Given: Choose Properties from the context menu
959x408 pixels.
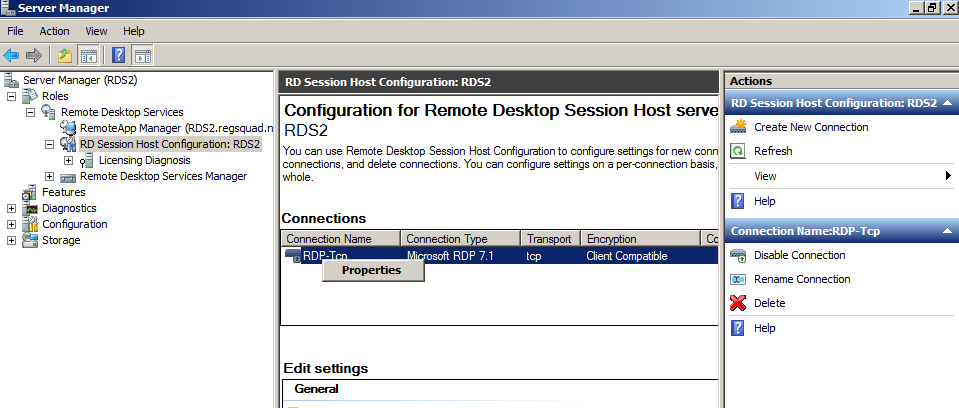Looking at the screenshot, I should (371, 270).
